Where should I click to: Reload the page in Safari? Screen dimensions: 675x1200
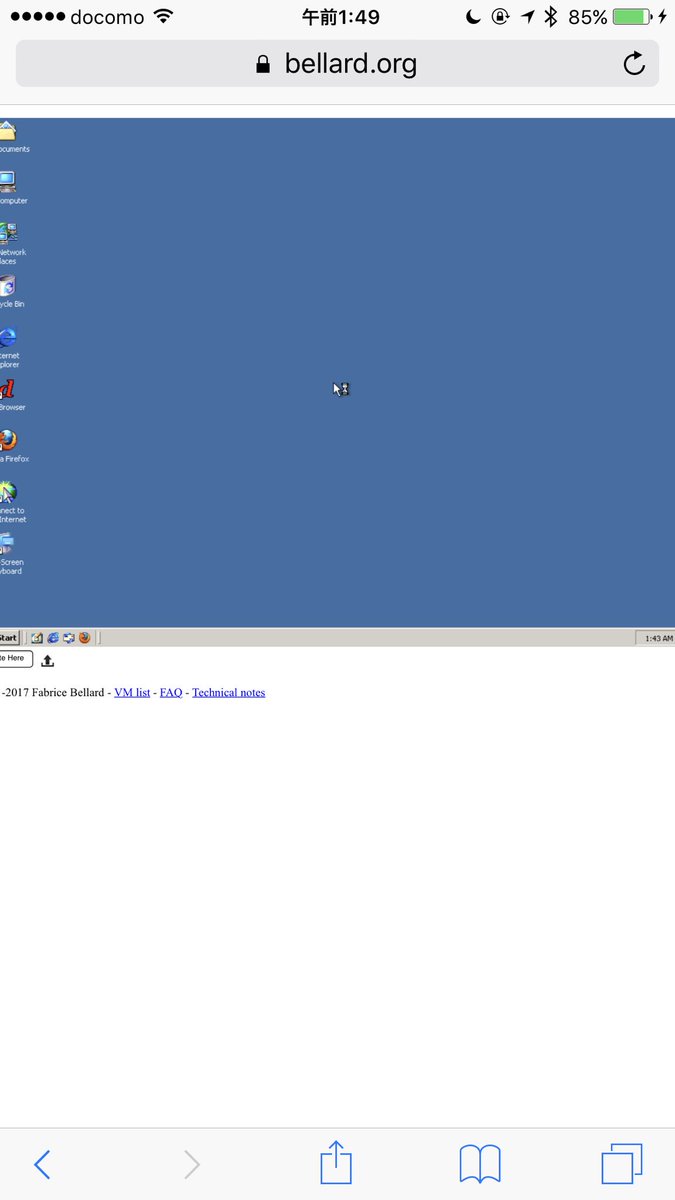(x=634, y=64)
